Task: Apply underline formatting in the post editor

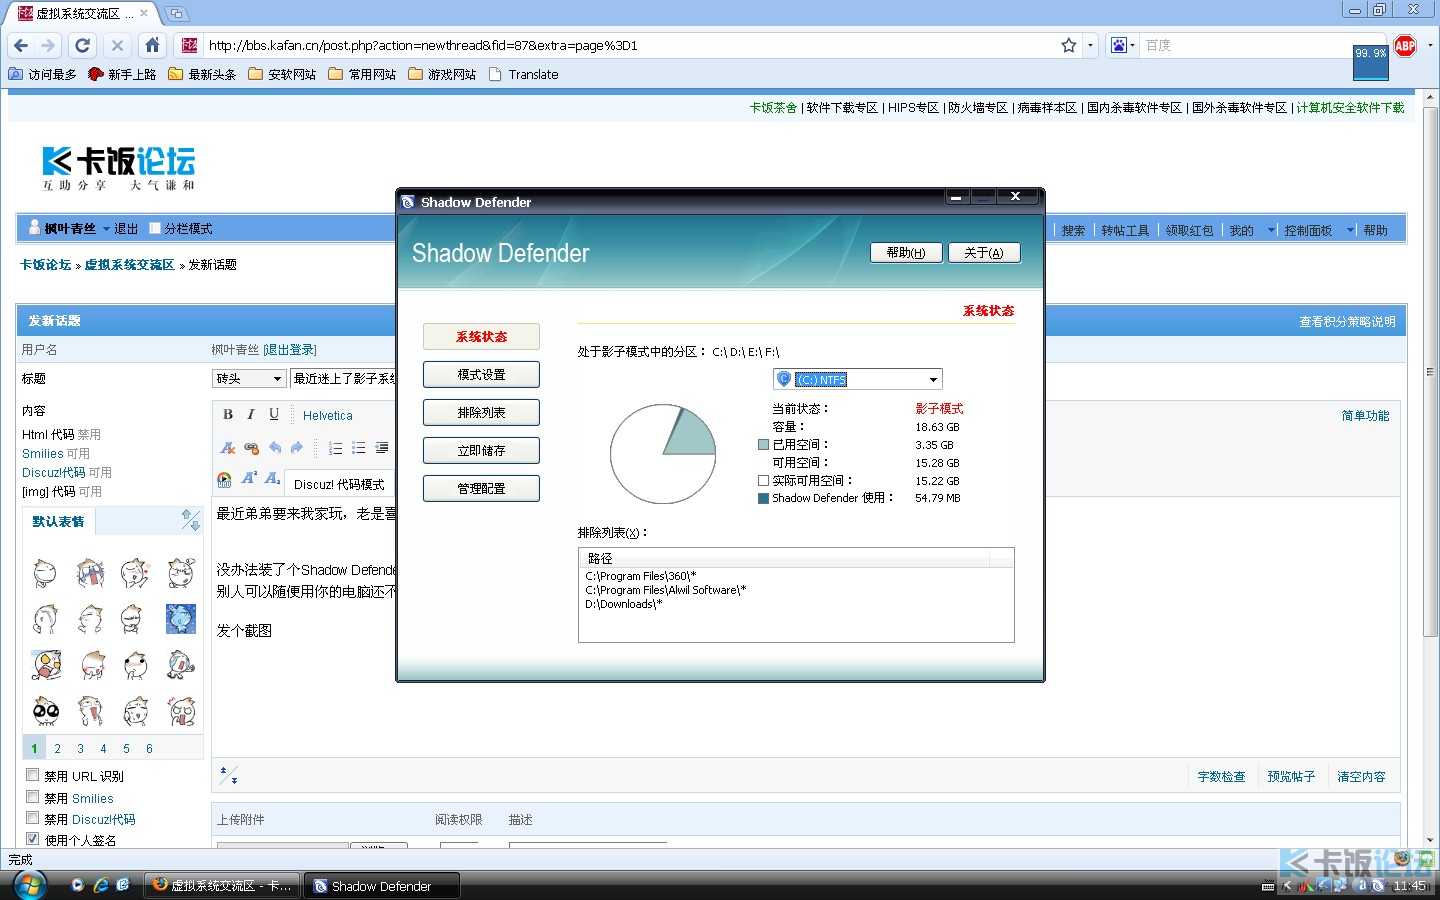Action: 273,414
